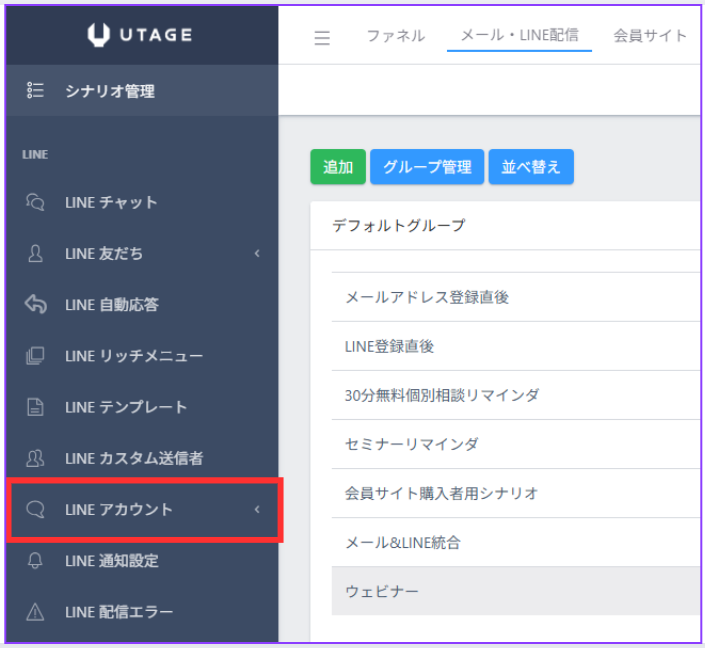Expand the LINE アカウント submenu chevron

256,510
